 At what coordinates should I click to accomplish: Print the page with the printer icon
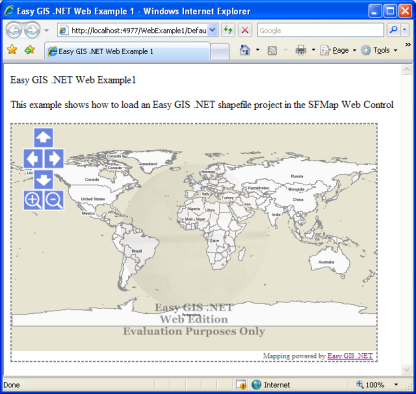301,50
